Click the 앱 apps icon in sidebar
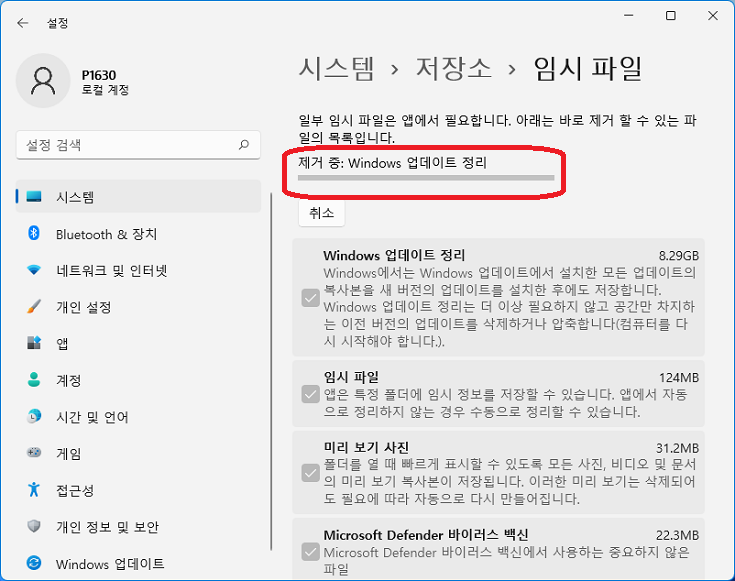The height and width of the screenshot is (581, 735). pyautogui.click(x=34, y=343)
